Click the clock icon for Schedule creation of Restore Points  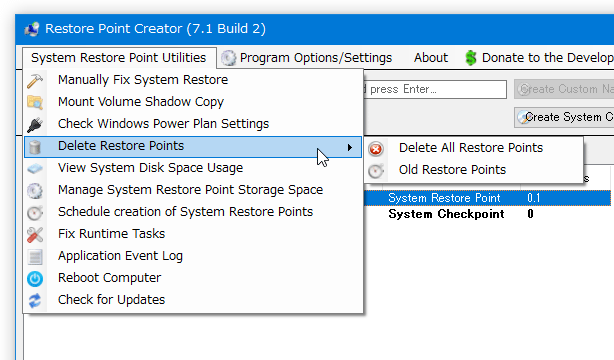pyautogui.click(x=35, y=213)
